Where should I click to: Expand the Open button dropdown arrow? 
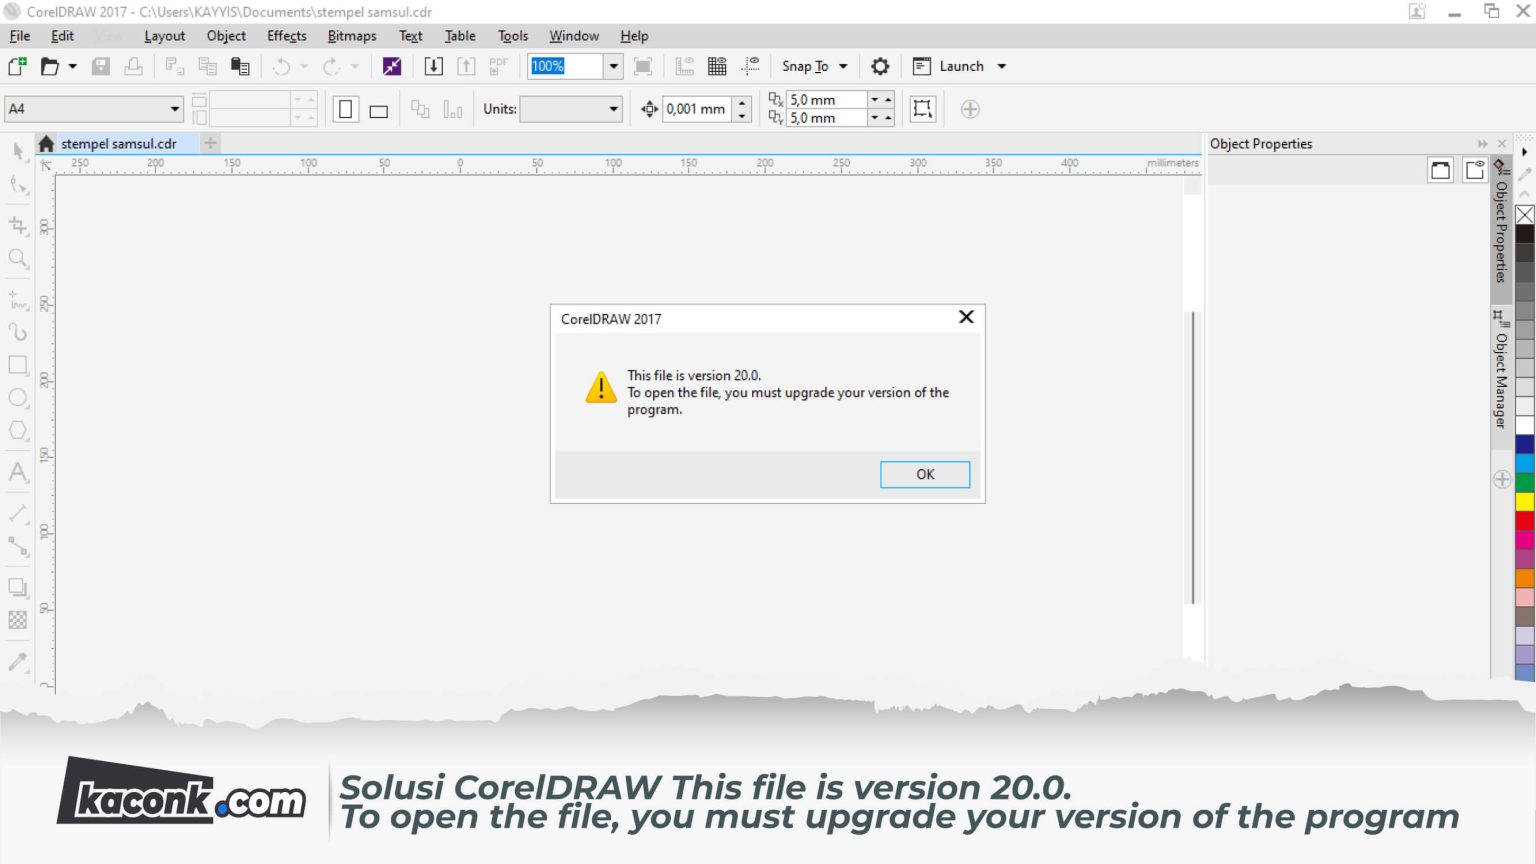tap(72, 66)
